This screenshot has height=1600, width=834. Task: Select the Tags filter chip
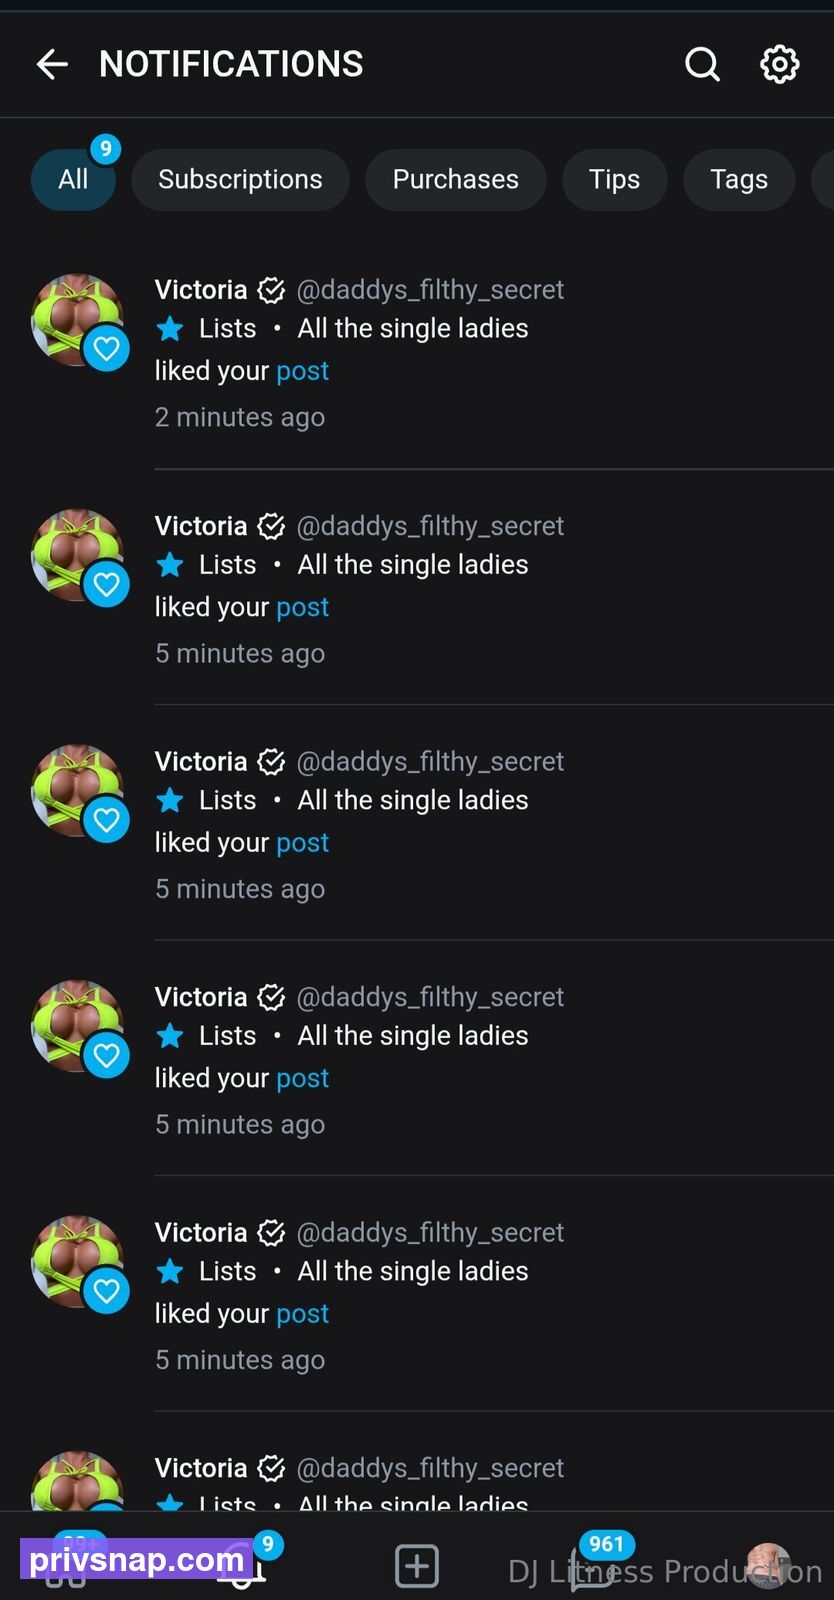tap(739, 180)
